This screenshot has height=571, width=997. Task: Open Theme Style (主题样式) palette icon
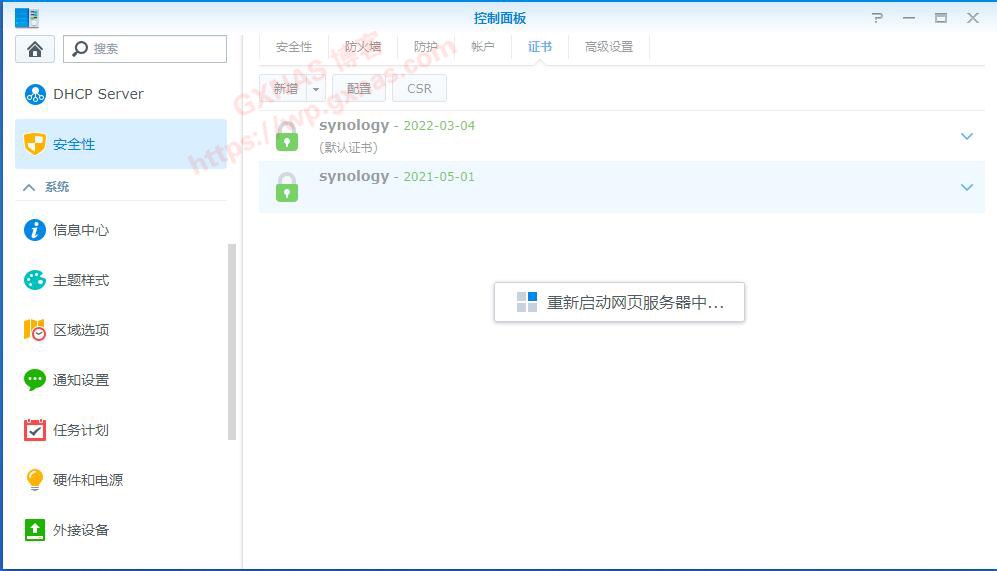tap(35, 280)
